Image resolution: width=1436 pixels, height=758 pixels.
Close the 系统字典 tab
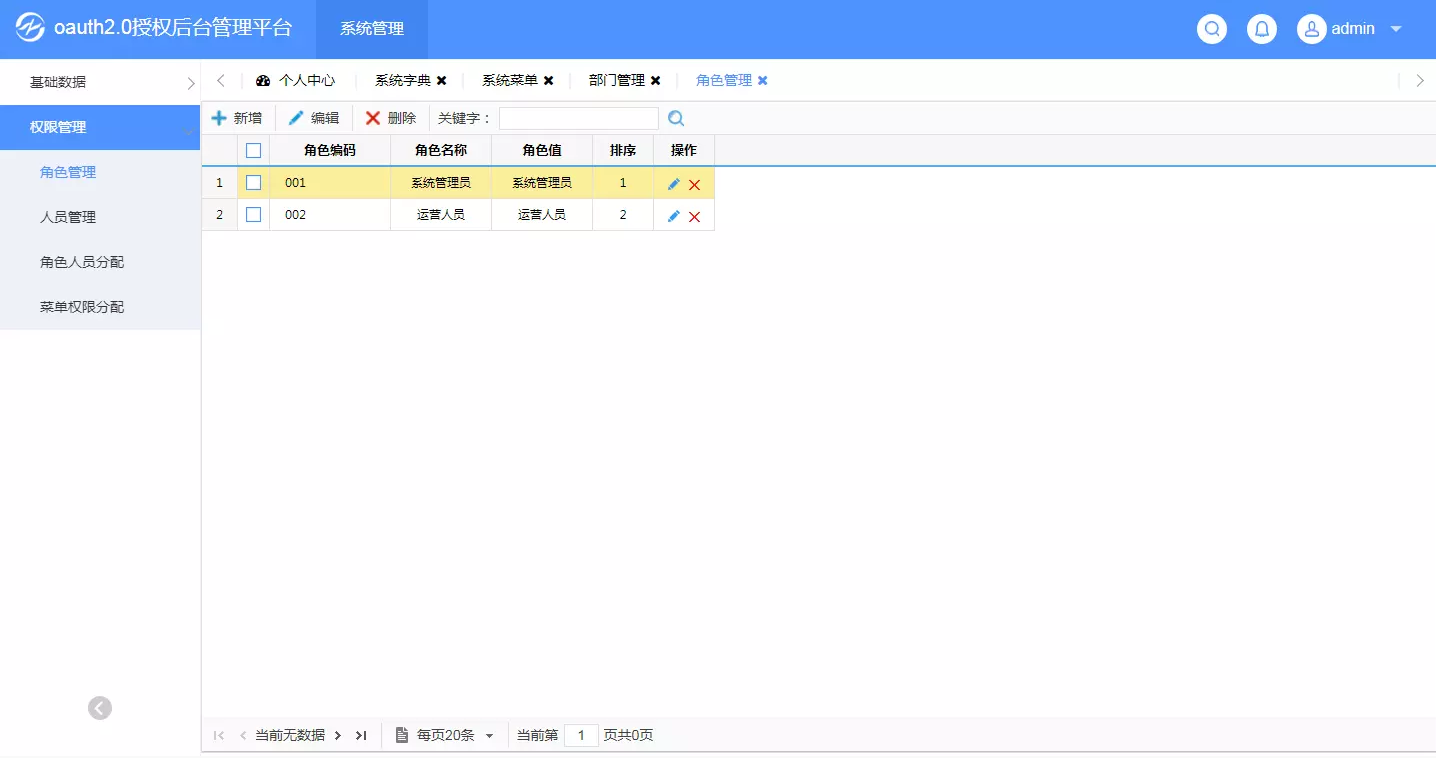(442, 80)
